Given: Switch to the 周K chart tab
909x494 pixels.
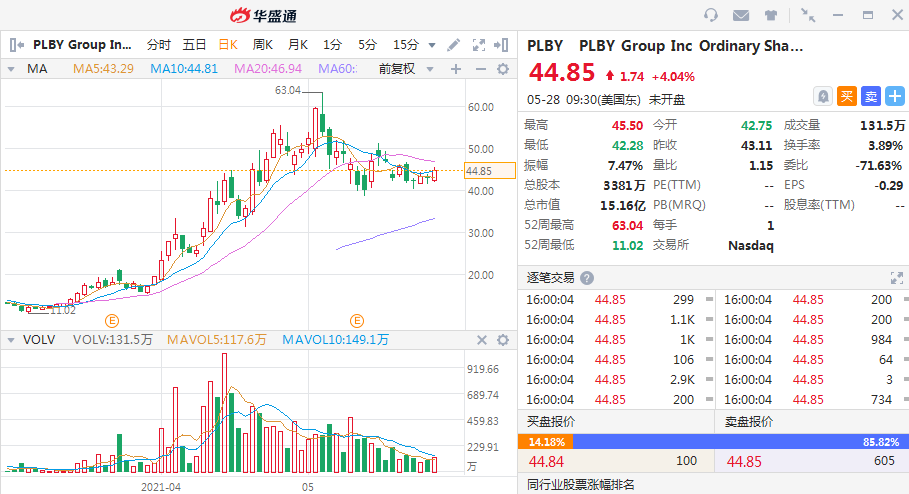Looking at the screenshot, I should click(263, 45).
